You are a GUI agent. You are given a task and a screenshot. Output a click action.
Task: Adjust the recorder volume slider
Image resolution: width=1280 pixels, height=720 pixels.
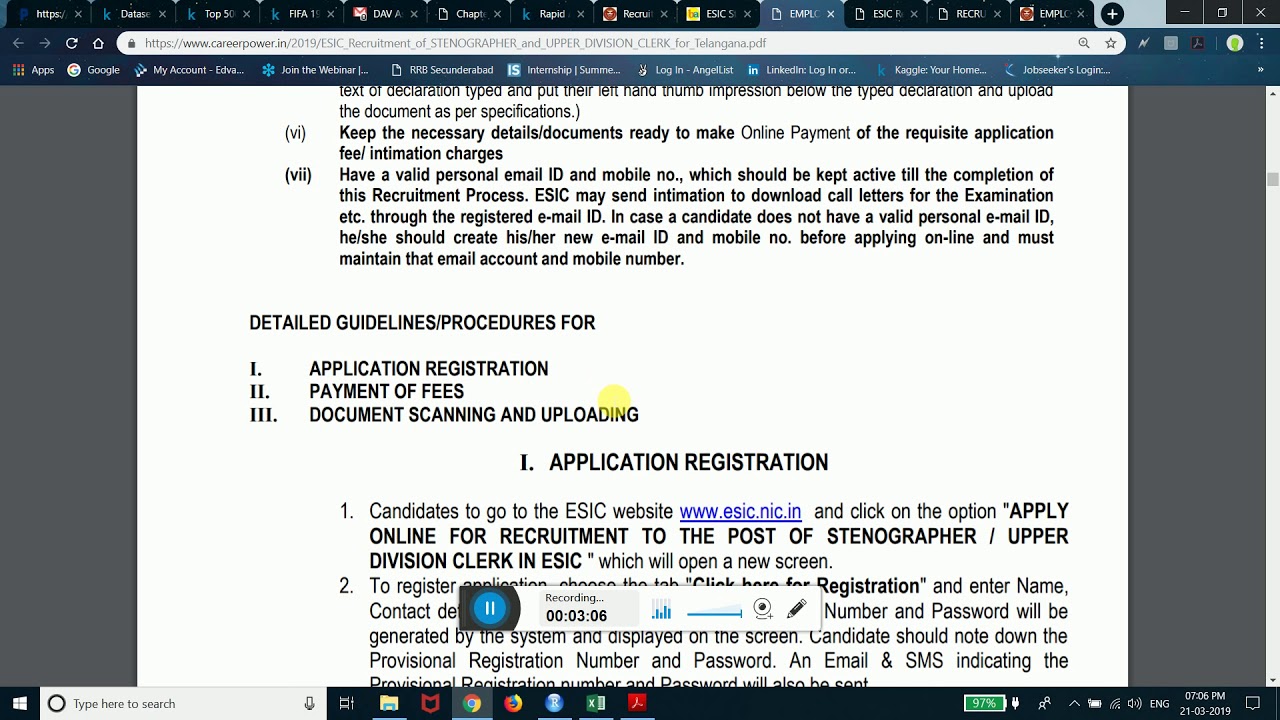[714, 612]
